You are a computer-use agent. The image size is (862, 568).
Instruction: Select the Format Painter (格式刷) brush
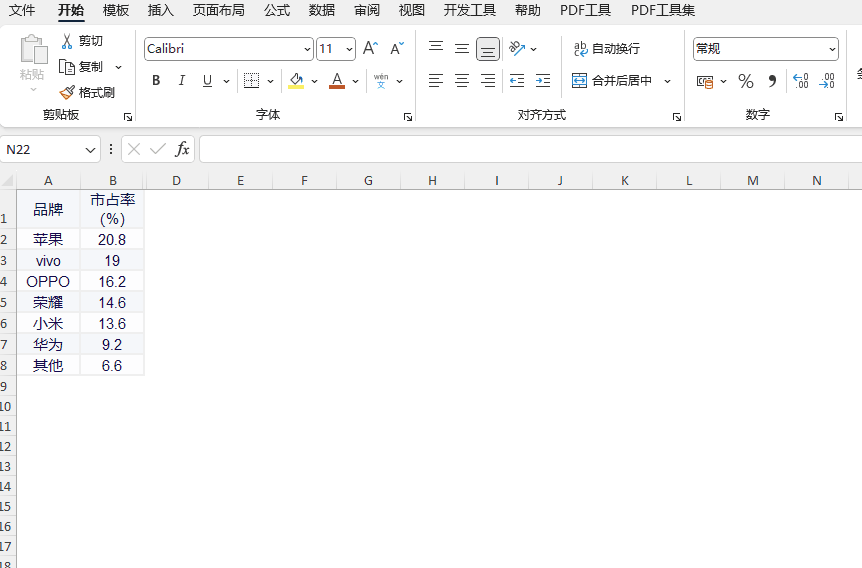(x=67, y=92)
